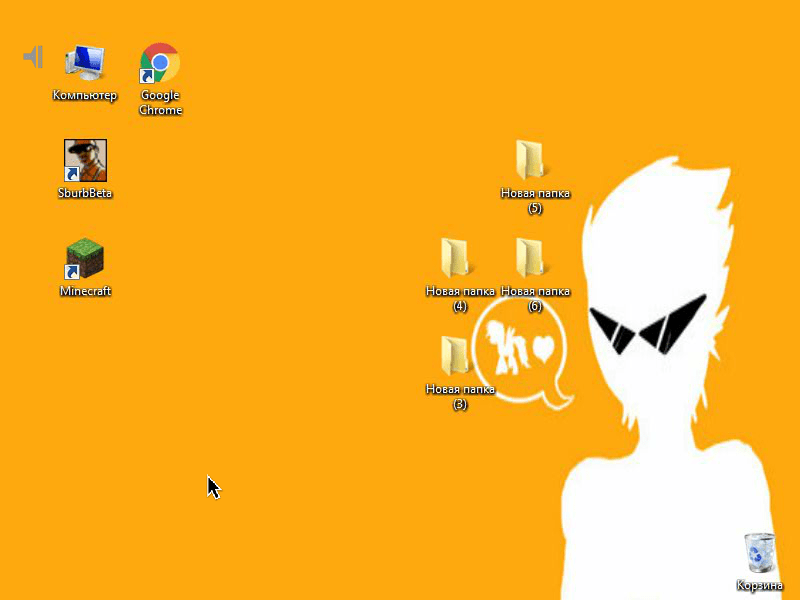The image size is (800, 600).
Task: Click the 'Google Chrome' label text
Action: point(160,103)
